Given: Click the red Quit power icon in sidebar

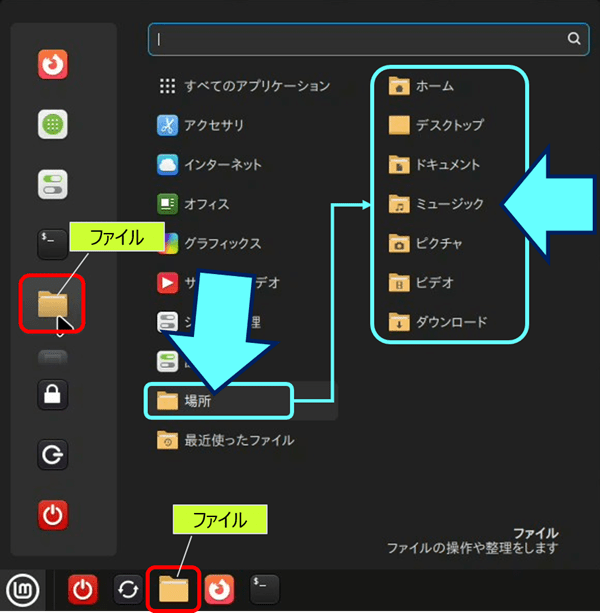Looking at the screenshot, I should pyautogui.click(x=53, y=515).
